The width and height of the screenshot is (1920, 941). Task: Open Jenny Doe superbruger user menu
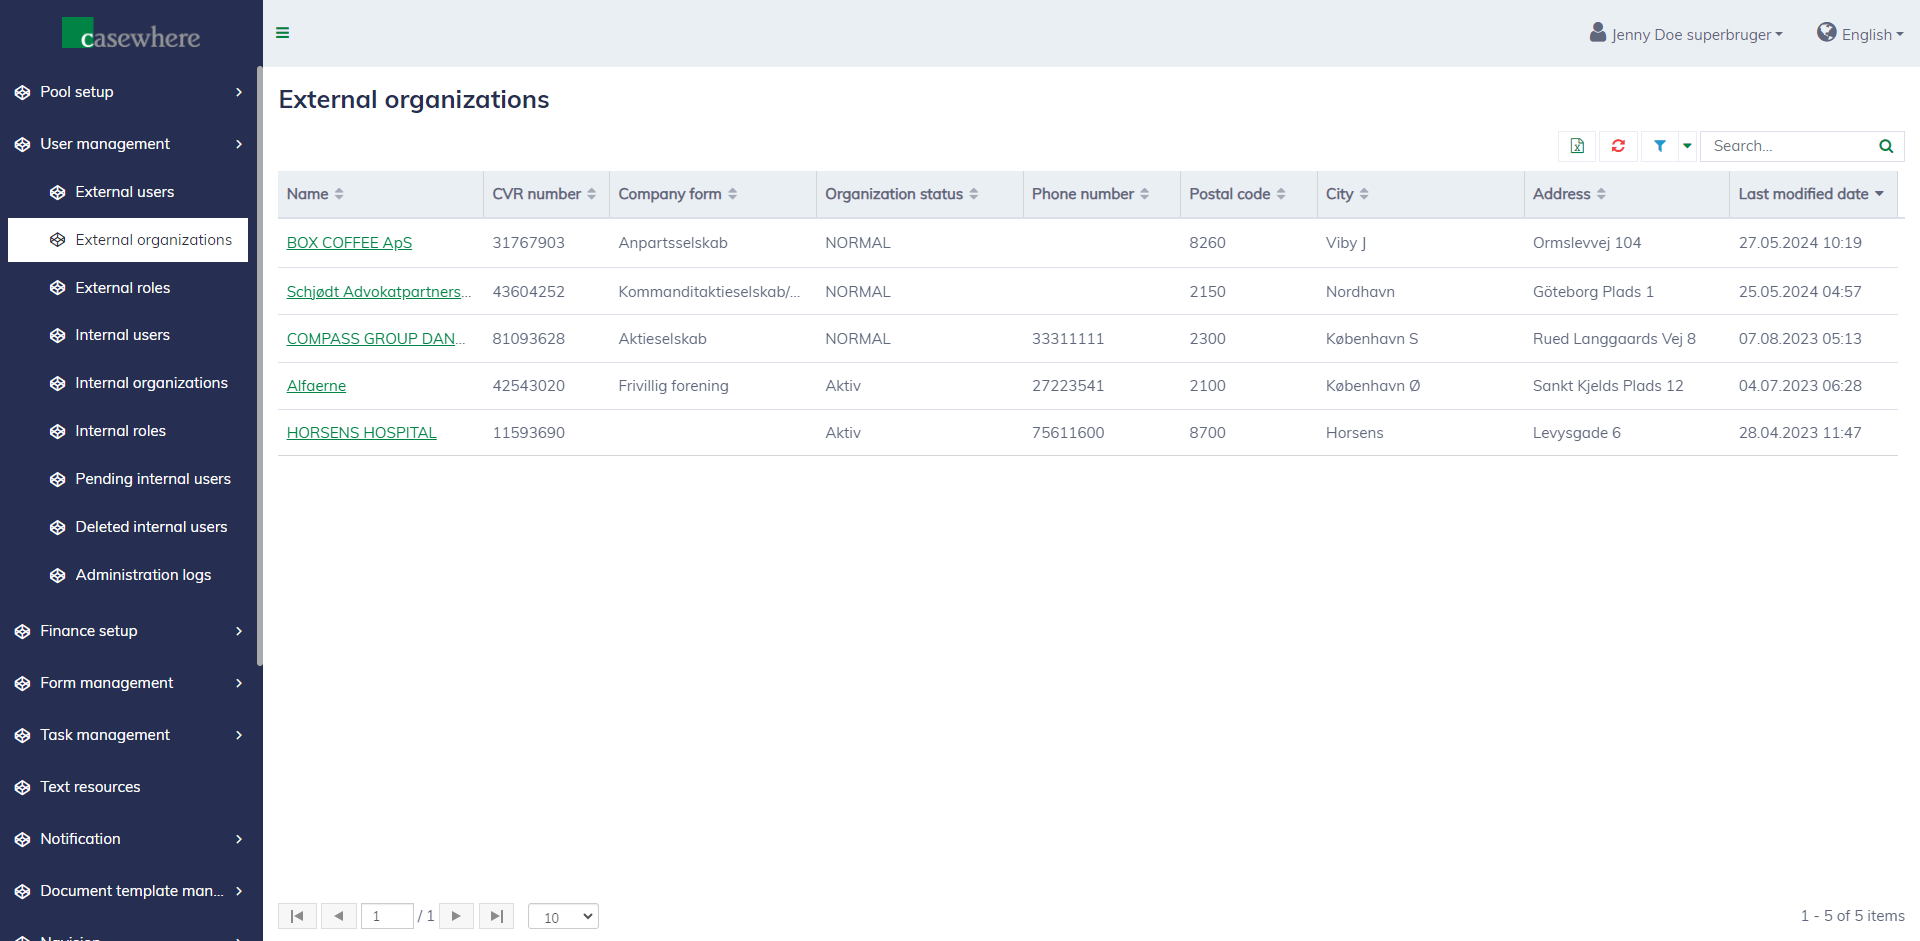[x=1687, y=34]
